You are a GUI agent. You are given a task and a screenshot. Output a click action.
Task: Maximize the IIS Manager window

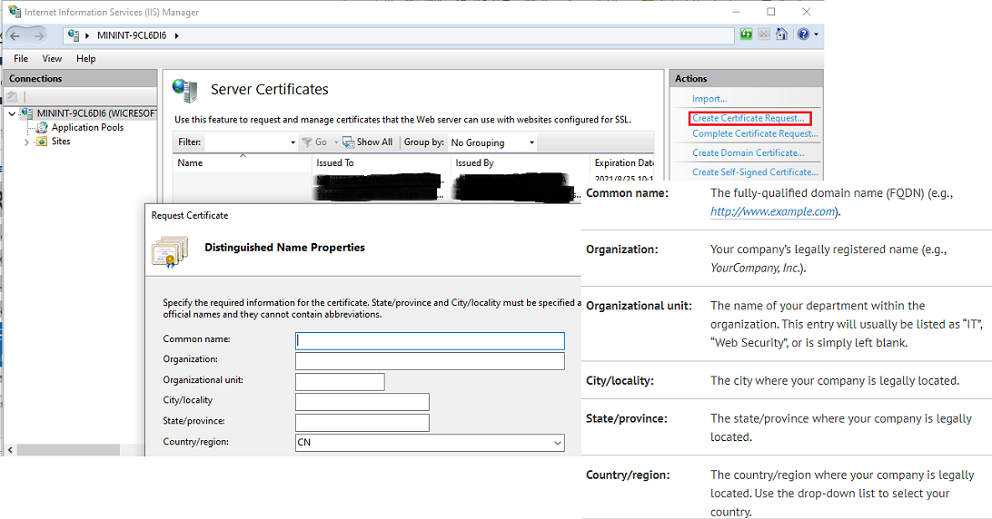(x=771, y=11)
